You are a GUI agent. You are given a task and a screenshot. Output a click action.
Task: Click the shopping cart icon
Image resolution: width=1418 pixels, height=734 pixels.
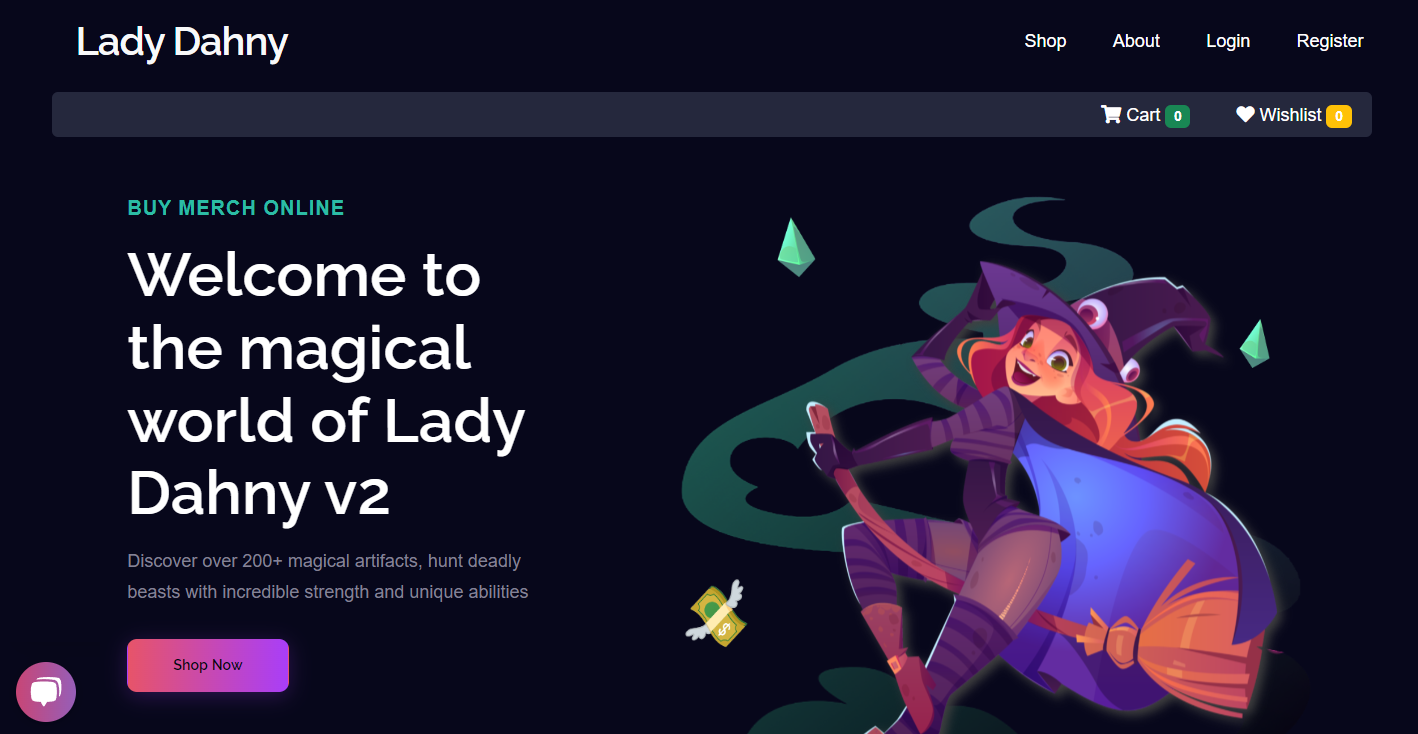click(x=1111, y=114)
